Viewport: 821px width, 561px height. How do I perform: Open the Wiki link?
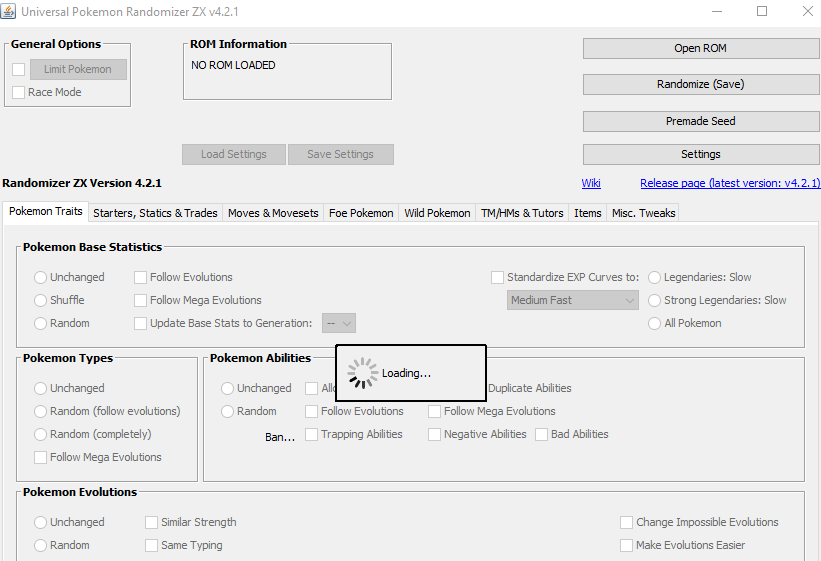(x=591, y=183)
